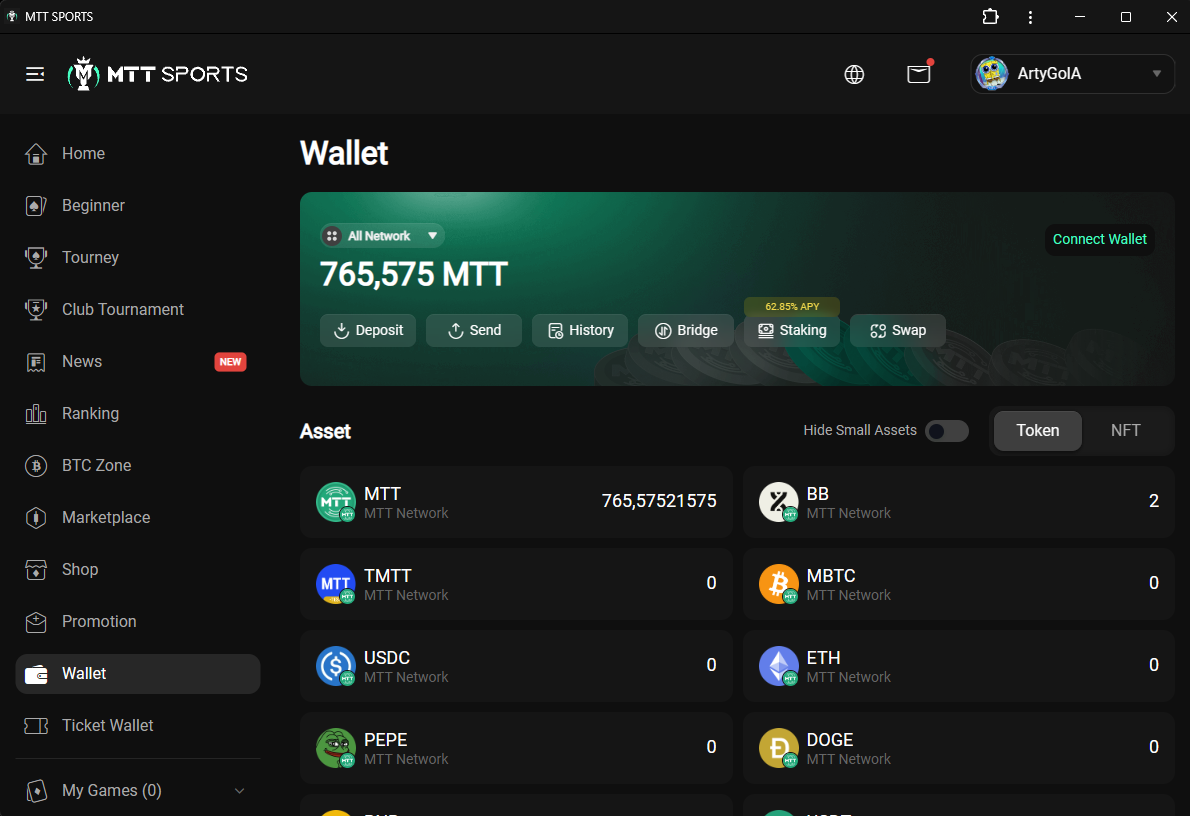
Task: Expand the ArtyGolA account dropdown arrow
Action: click(x=1157, y=74)
